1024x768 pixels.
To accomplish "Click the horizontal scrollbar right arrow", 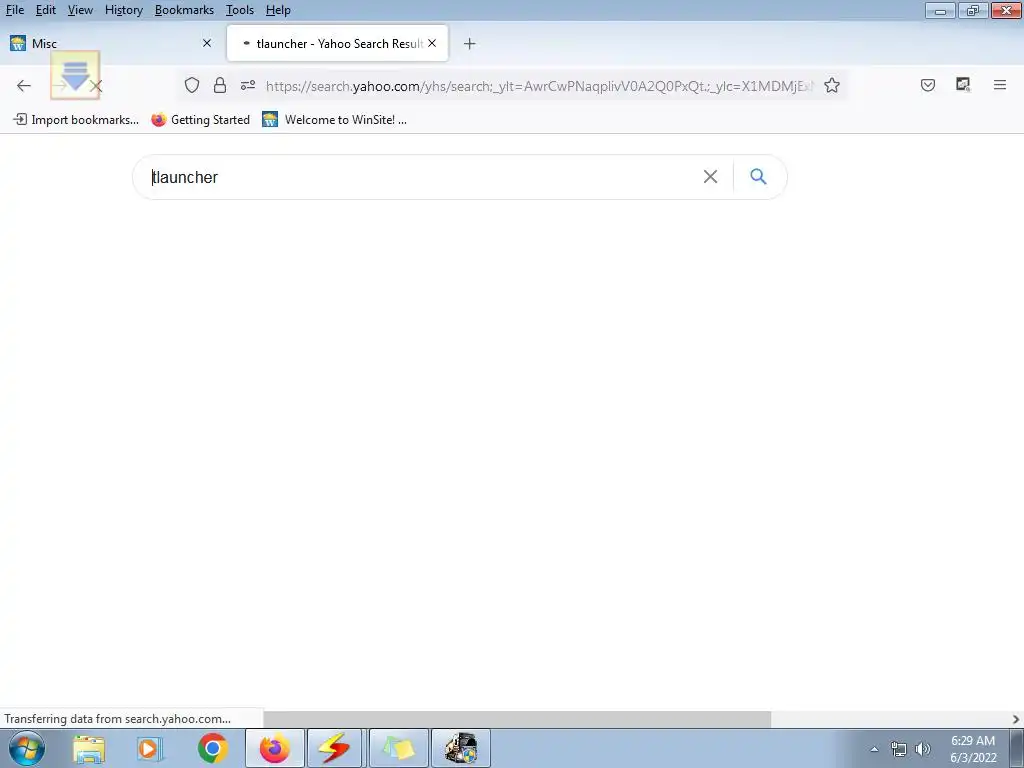I will pyautogui.click(x=1016, y=719).
